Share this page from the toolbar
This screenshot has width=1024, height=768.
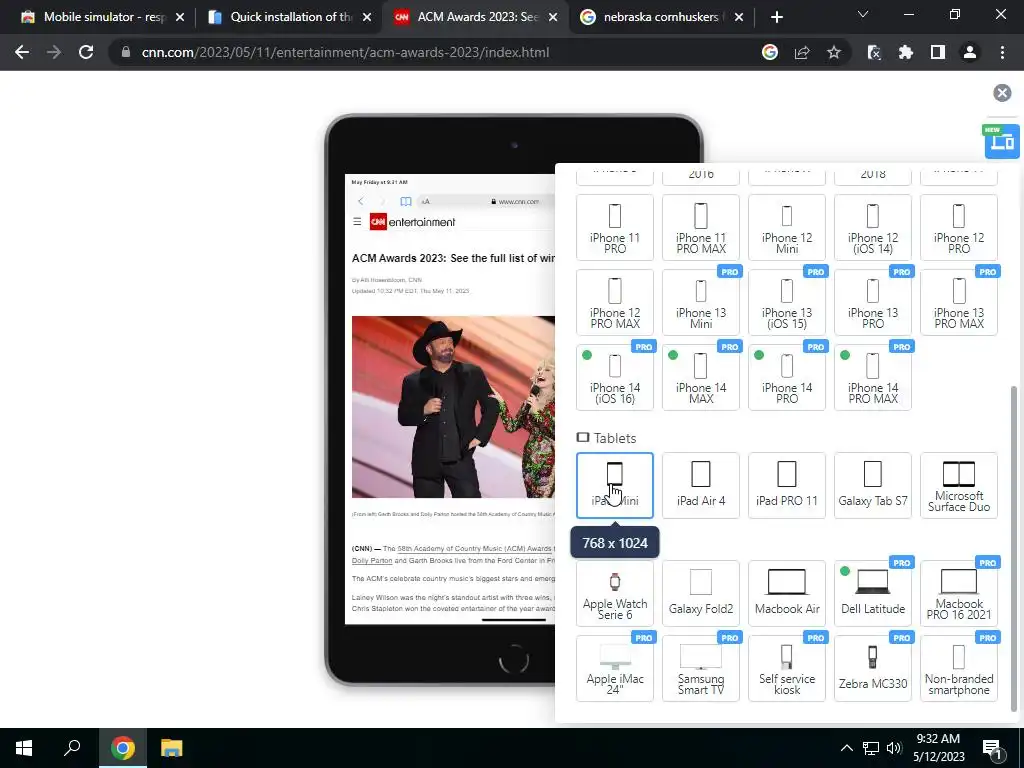[802, 52]
